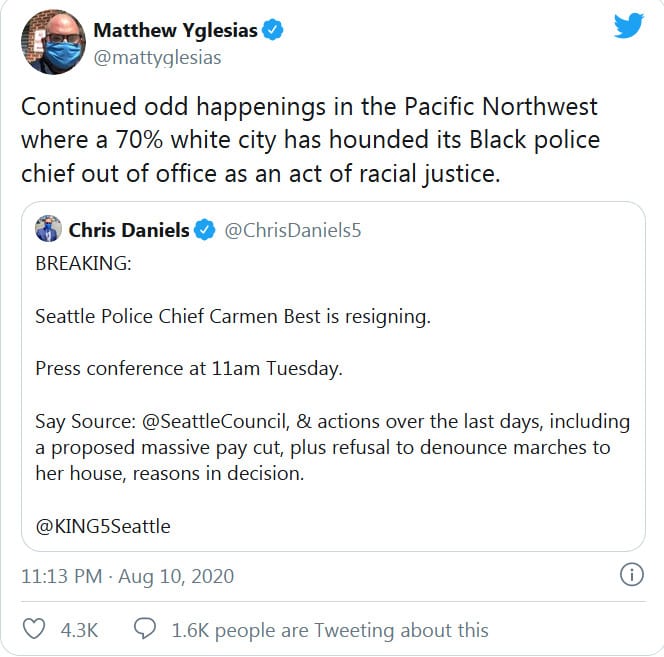Click Matthew Yglesias verified badge
The image size is (664, 657).
click(273, 30)
